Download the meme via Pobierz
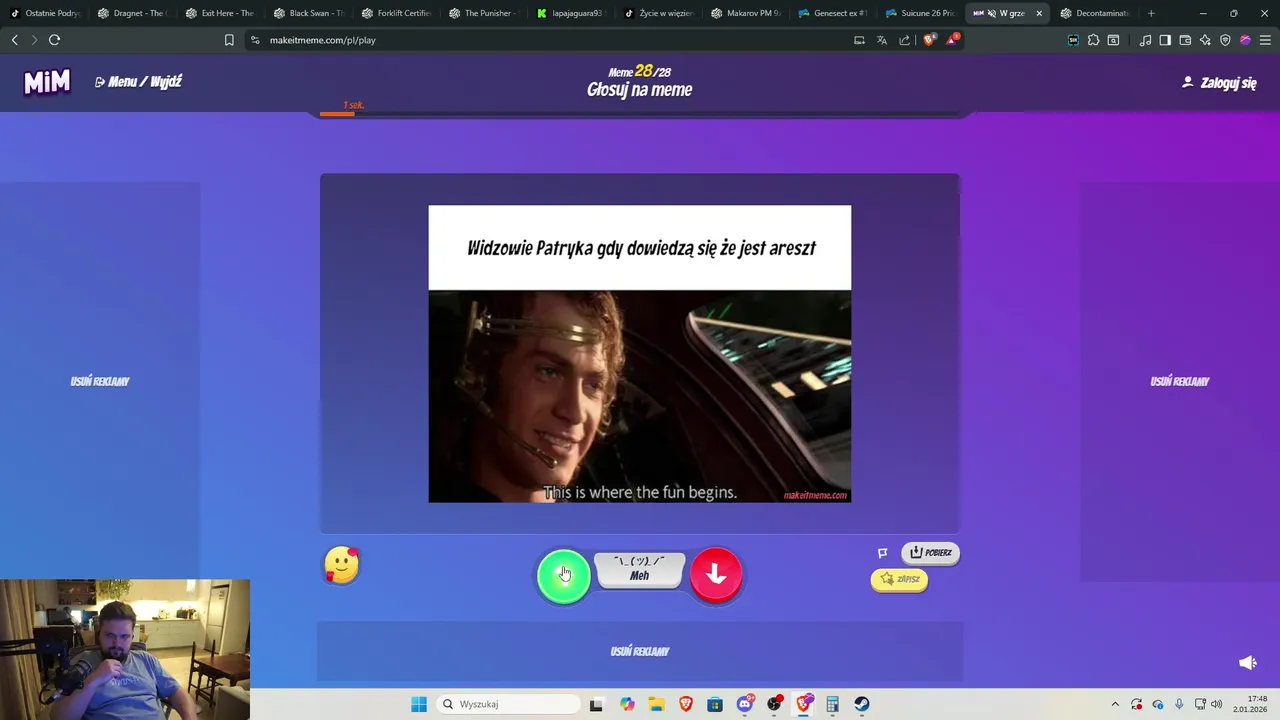The image size is (1280, 720). pyautogui.click(x=930, y=552)
